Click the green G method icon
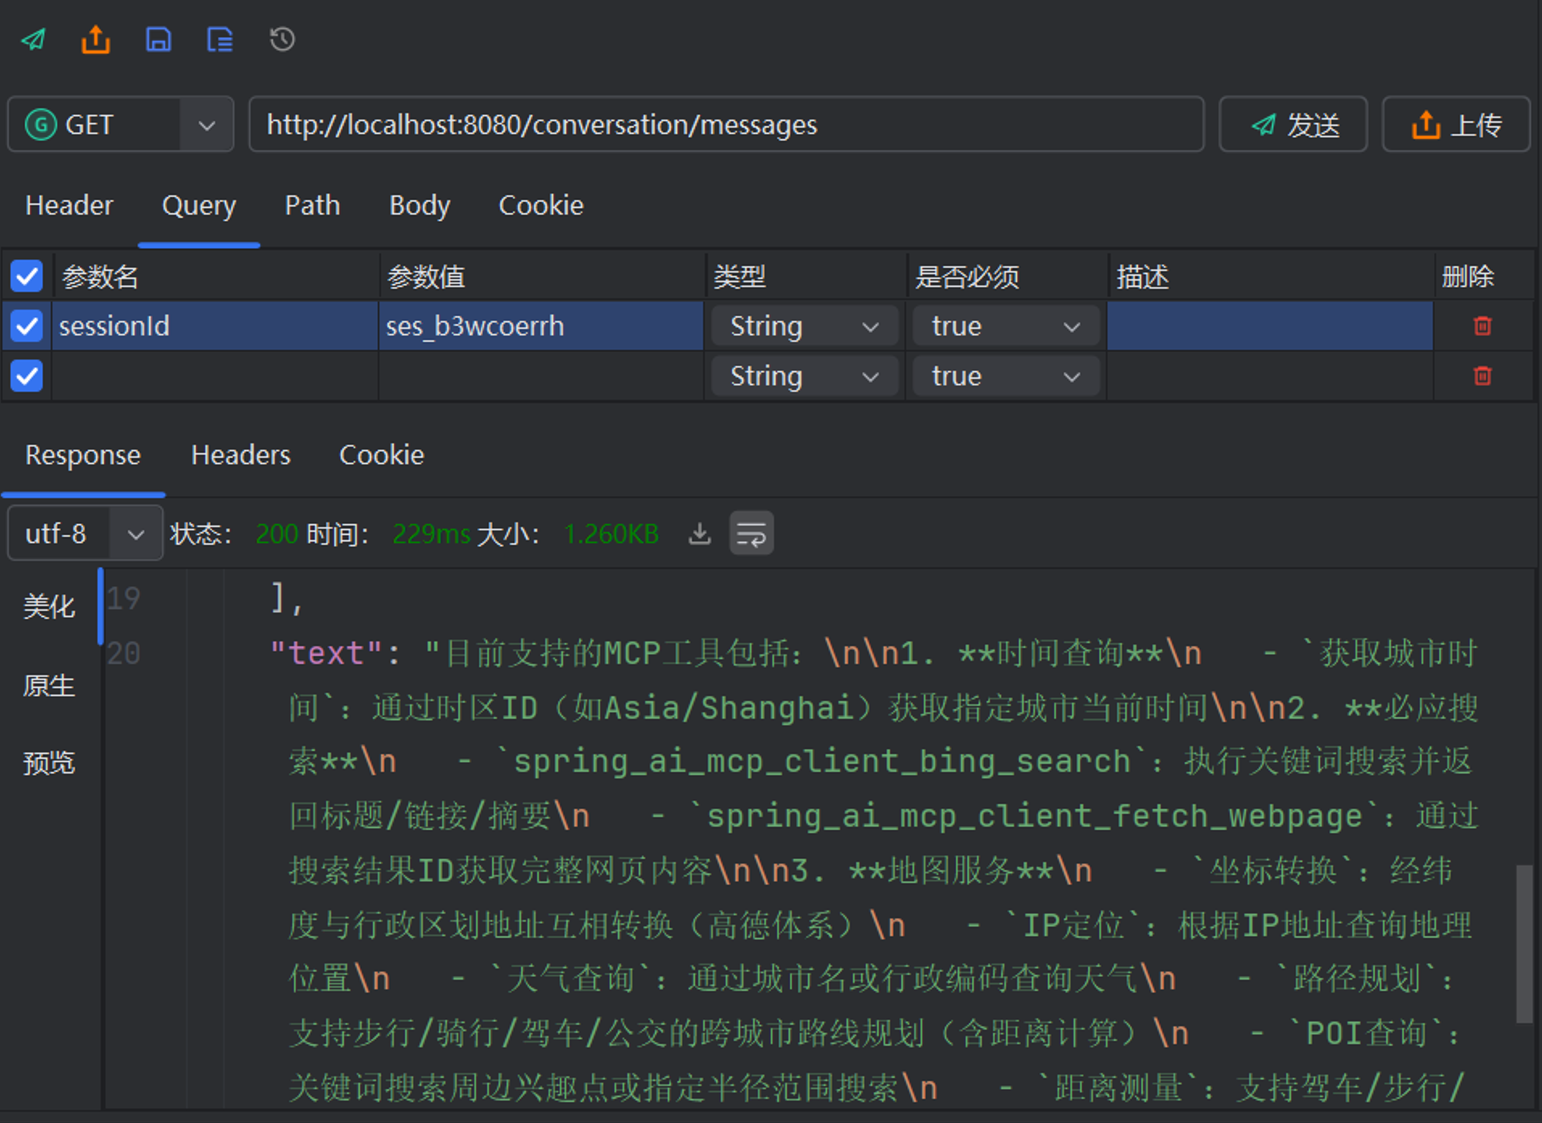The width and height of the screenshot is (1542, 1123). 40,125
